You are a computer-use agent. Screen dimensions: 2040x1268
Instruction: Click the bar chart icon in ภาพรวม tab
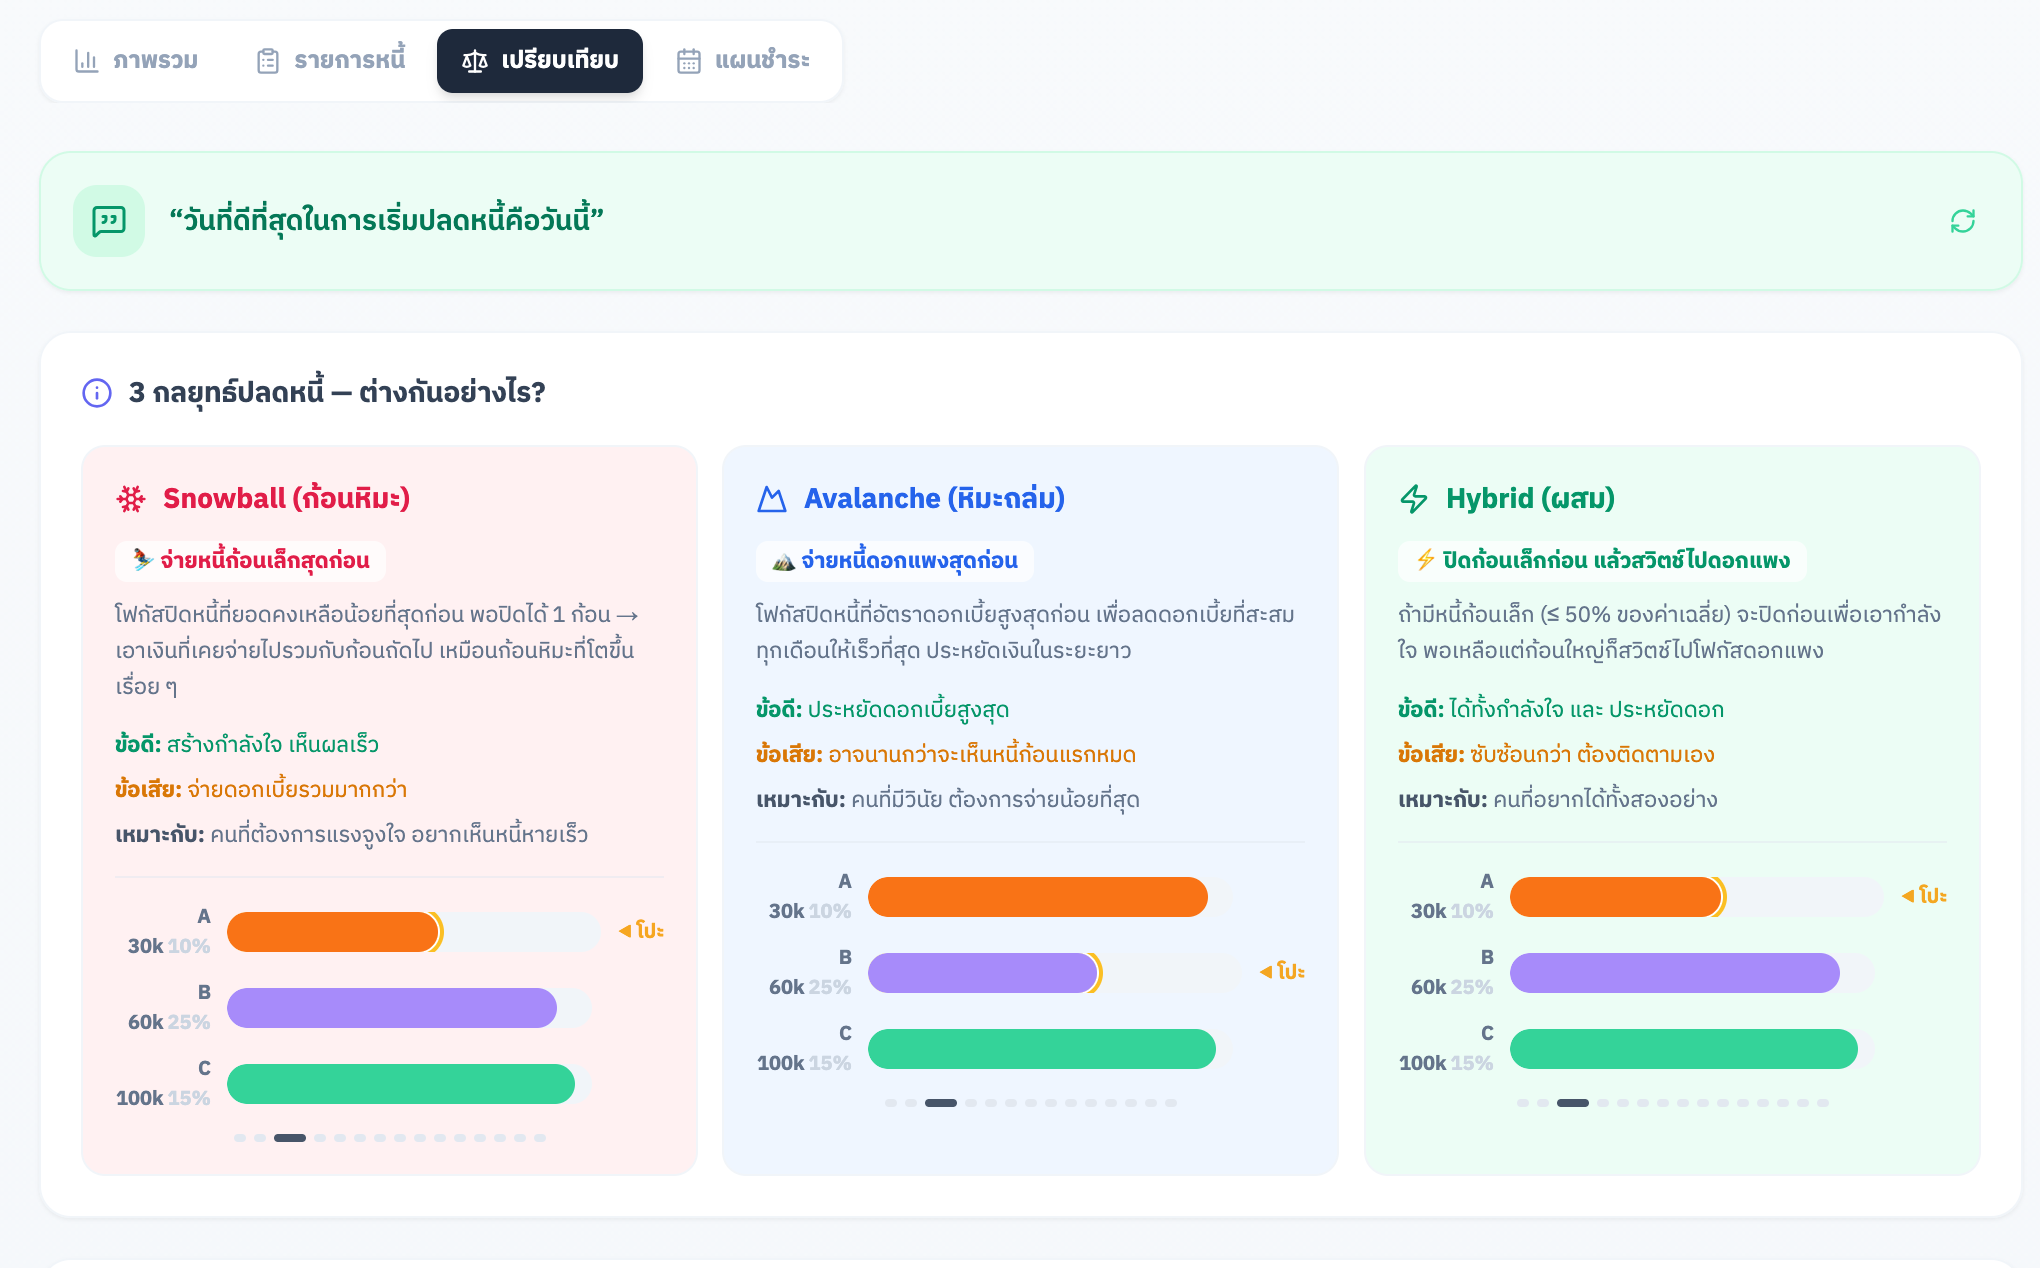pyautogui.click(x=87, y=61)
